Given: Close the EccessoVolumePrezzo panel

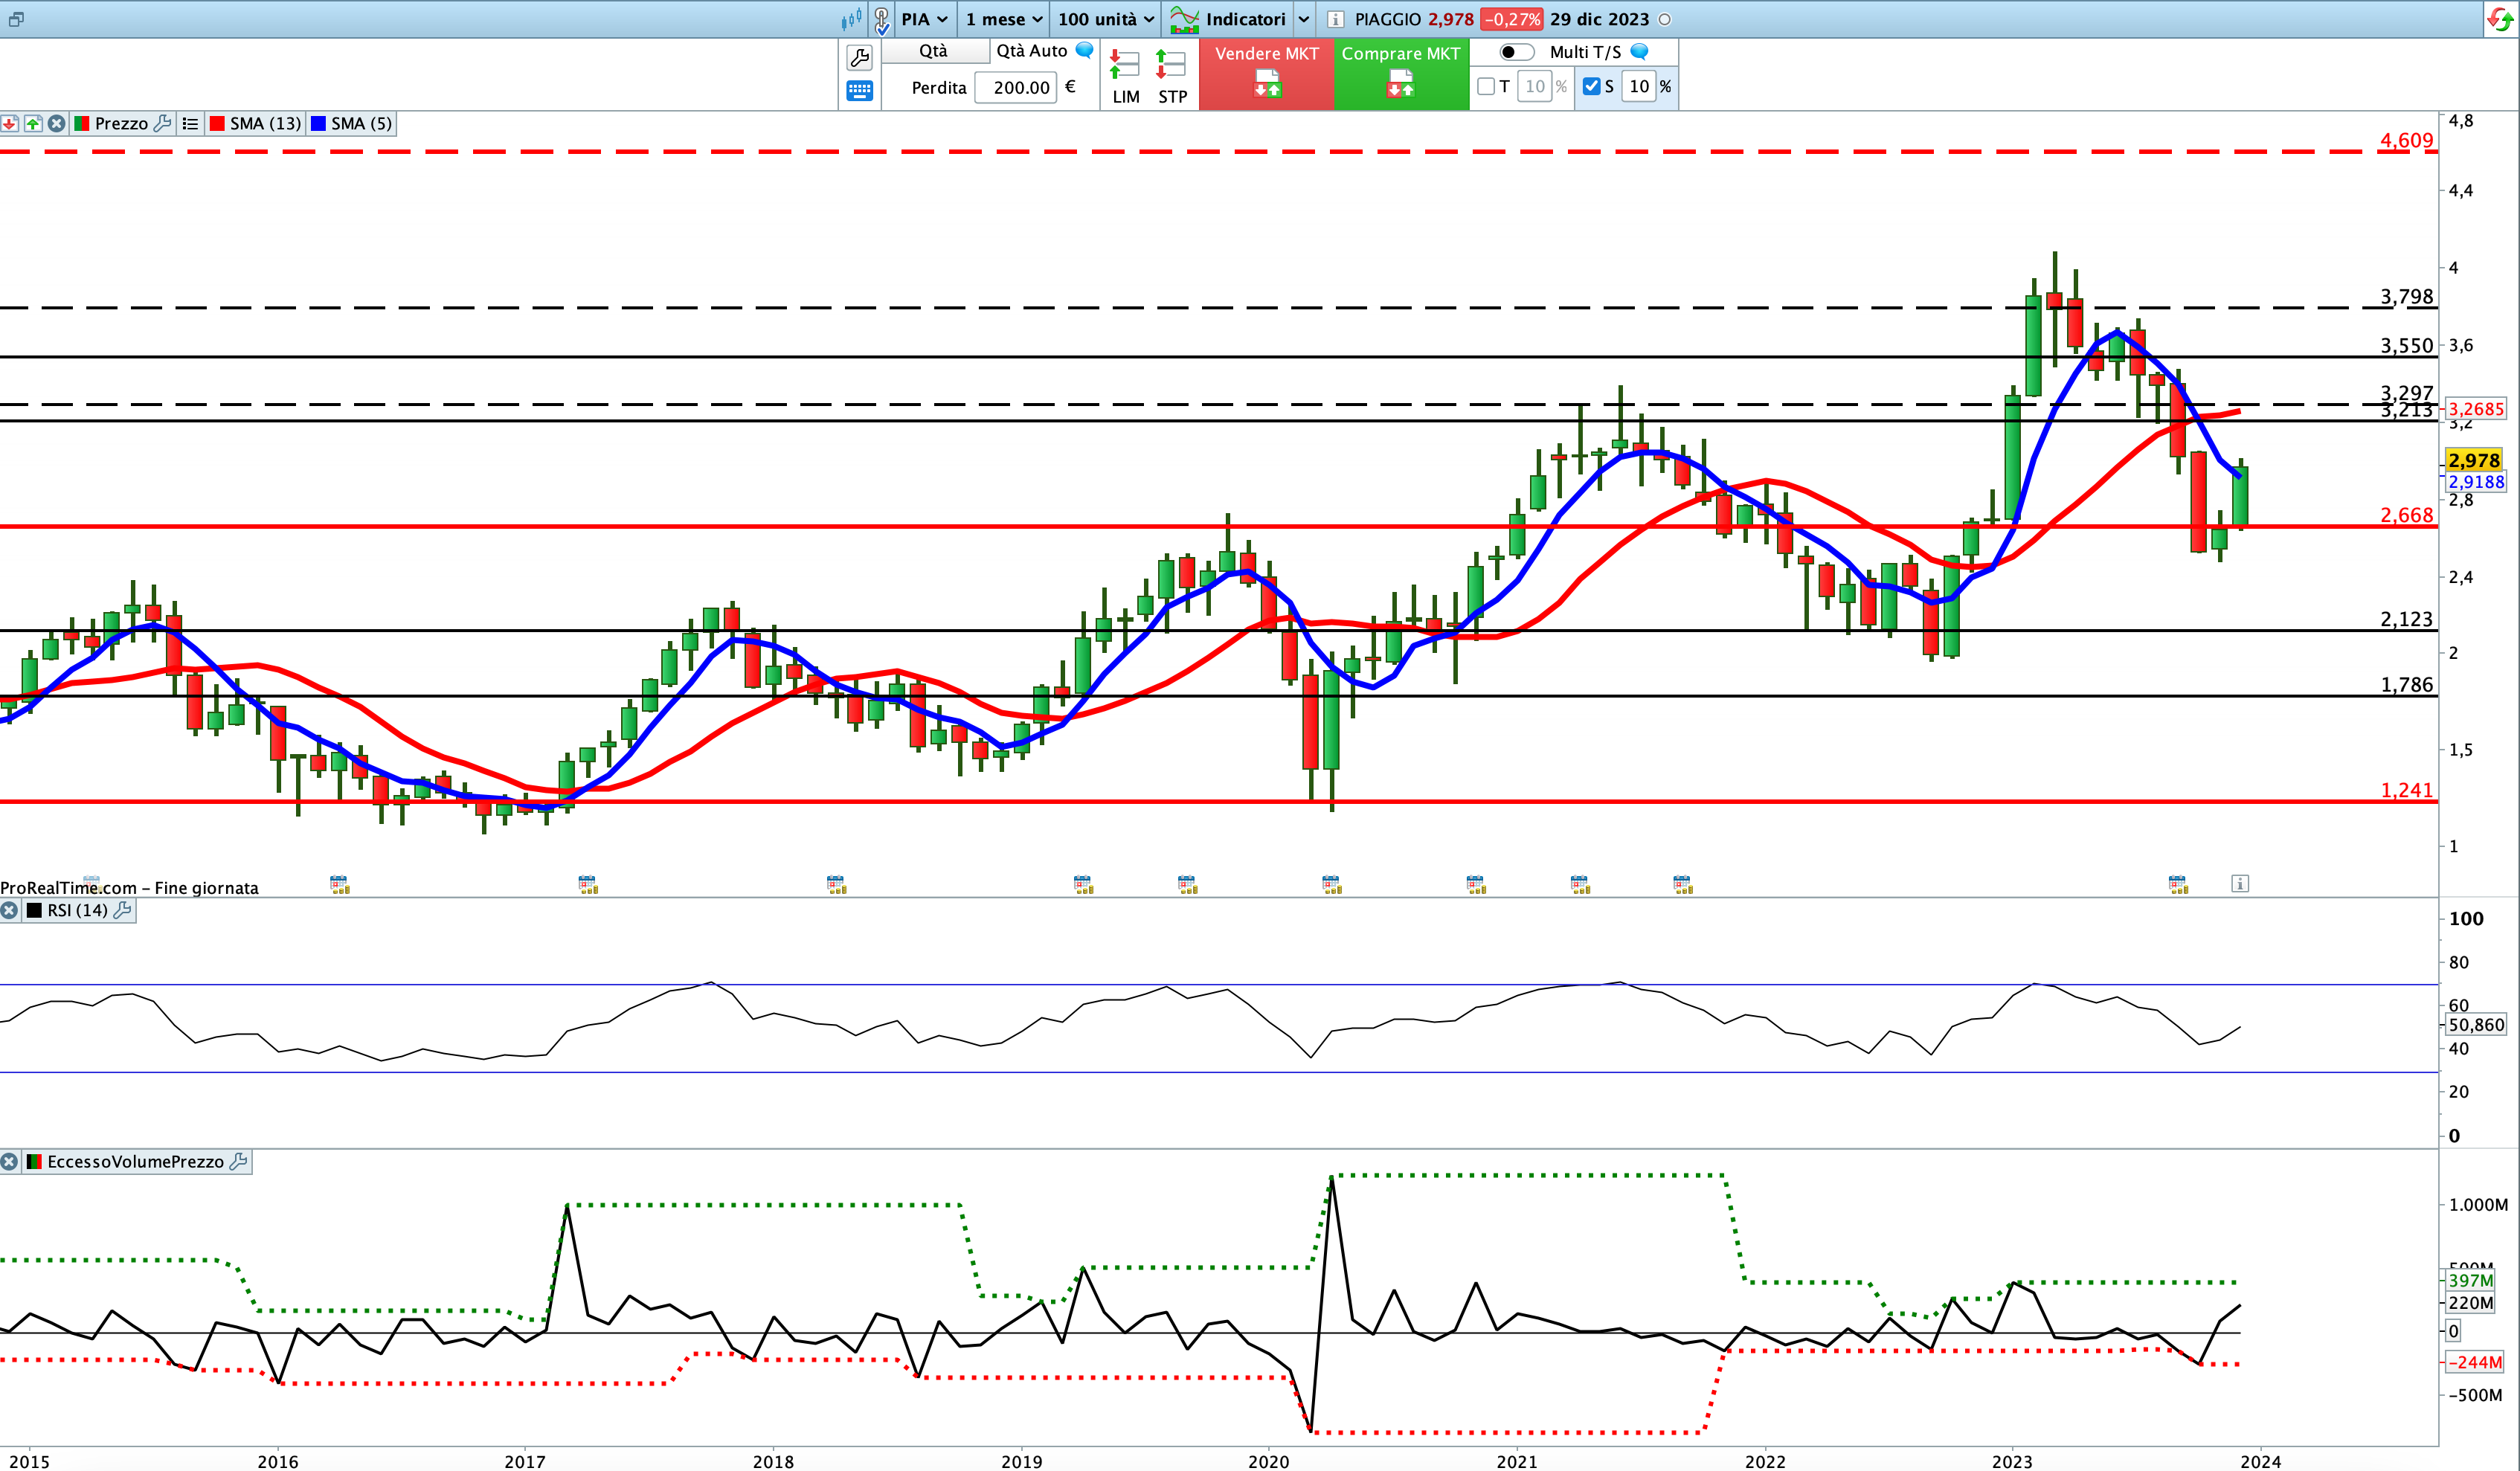Looking at the screenshot, I should click(x=10, y=1162).
